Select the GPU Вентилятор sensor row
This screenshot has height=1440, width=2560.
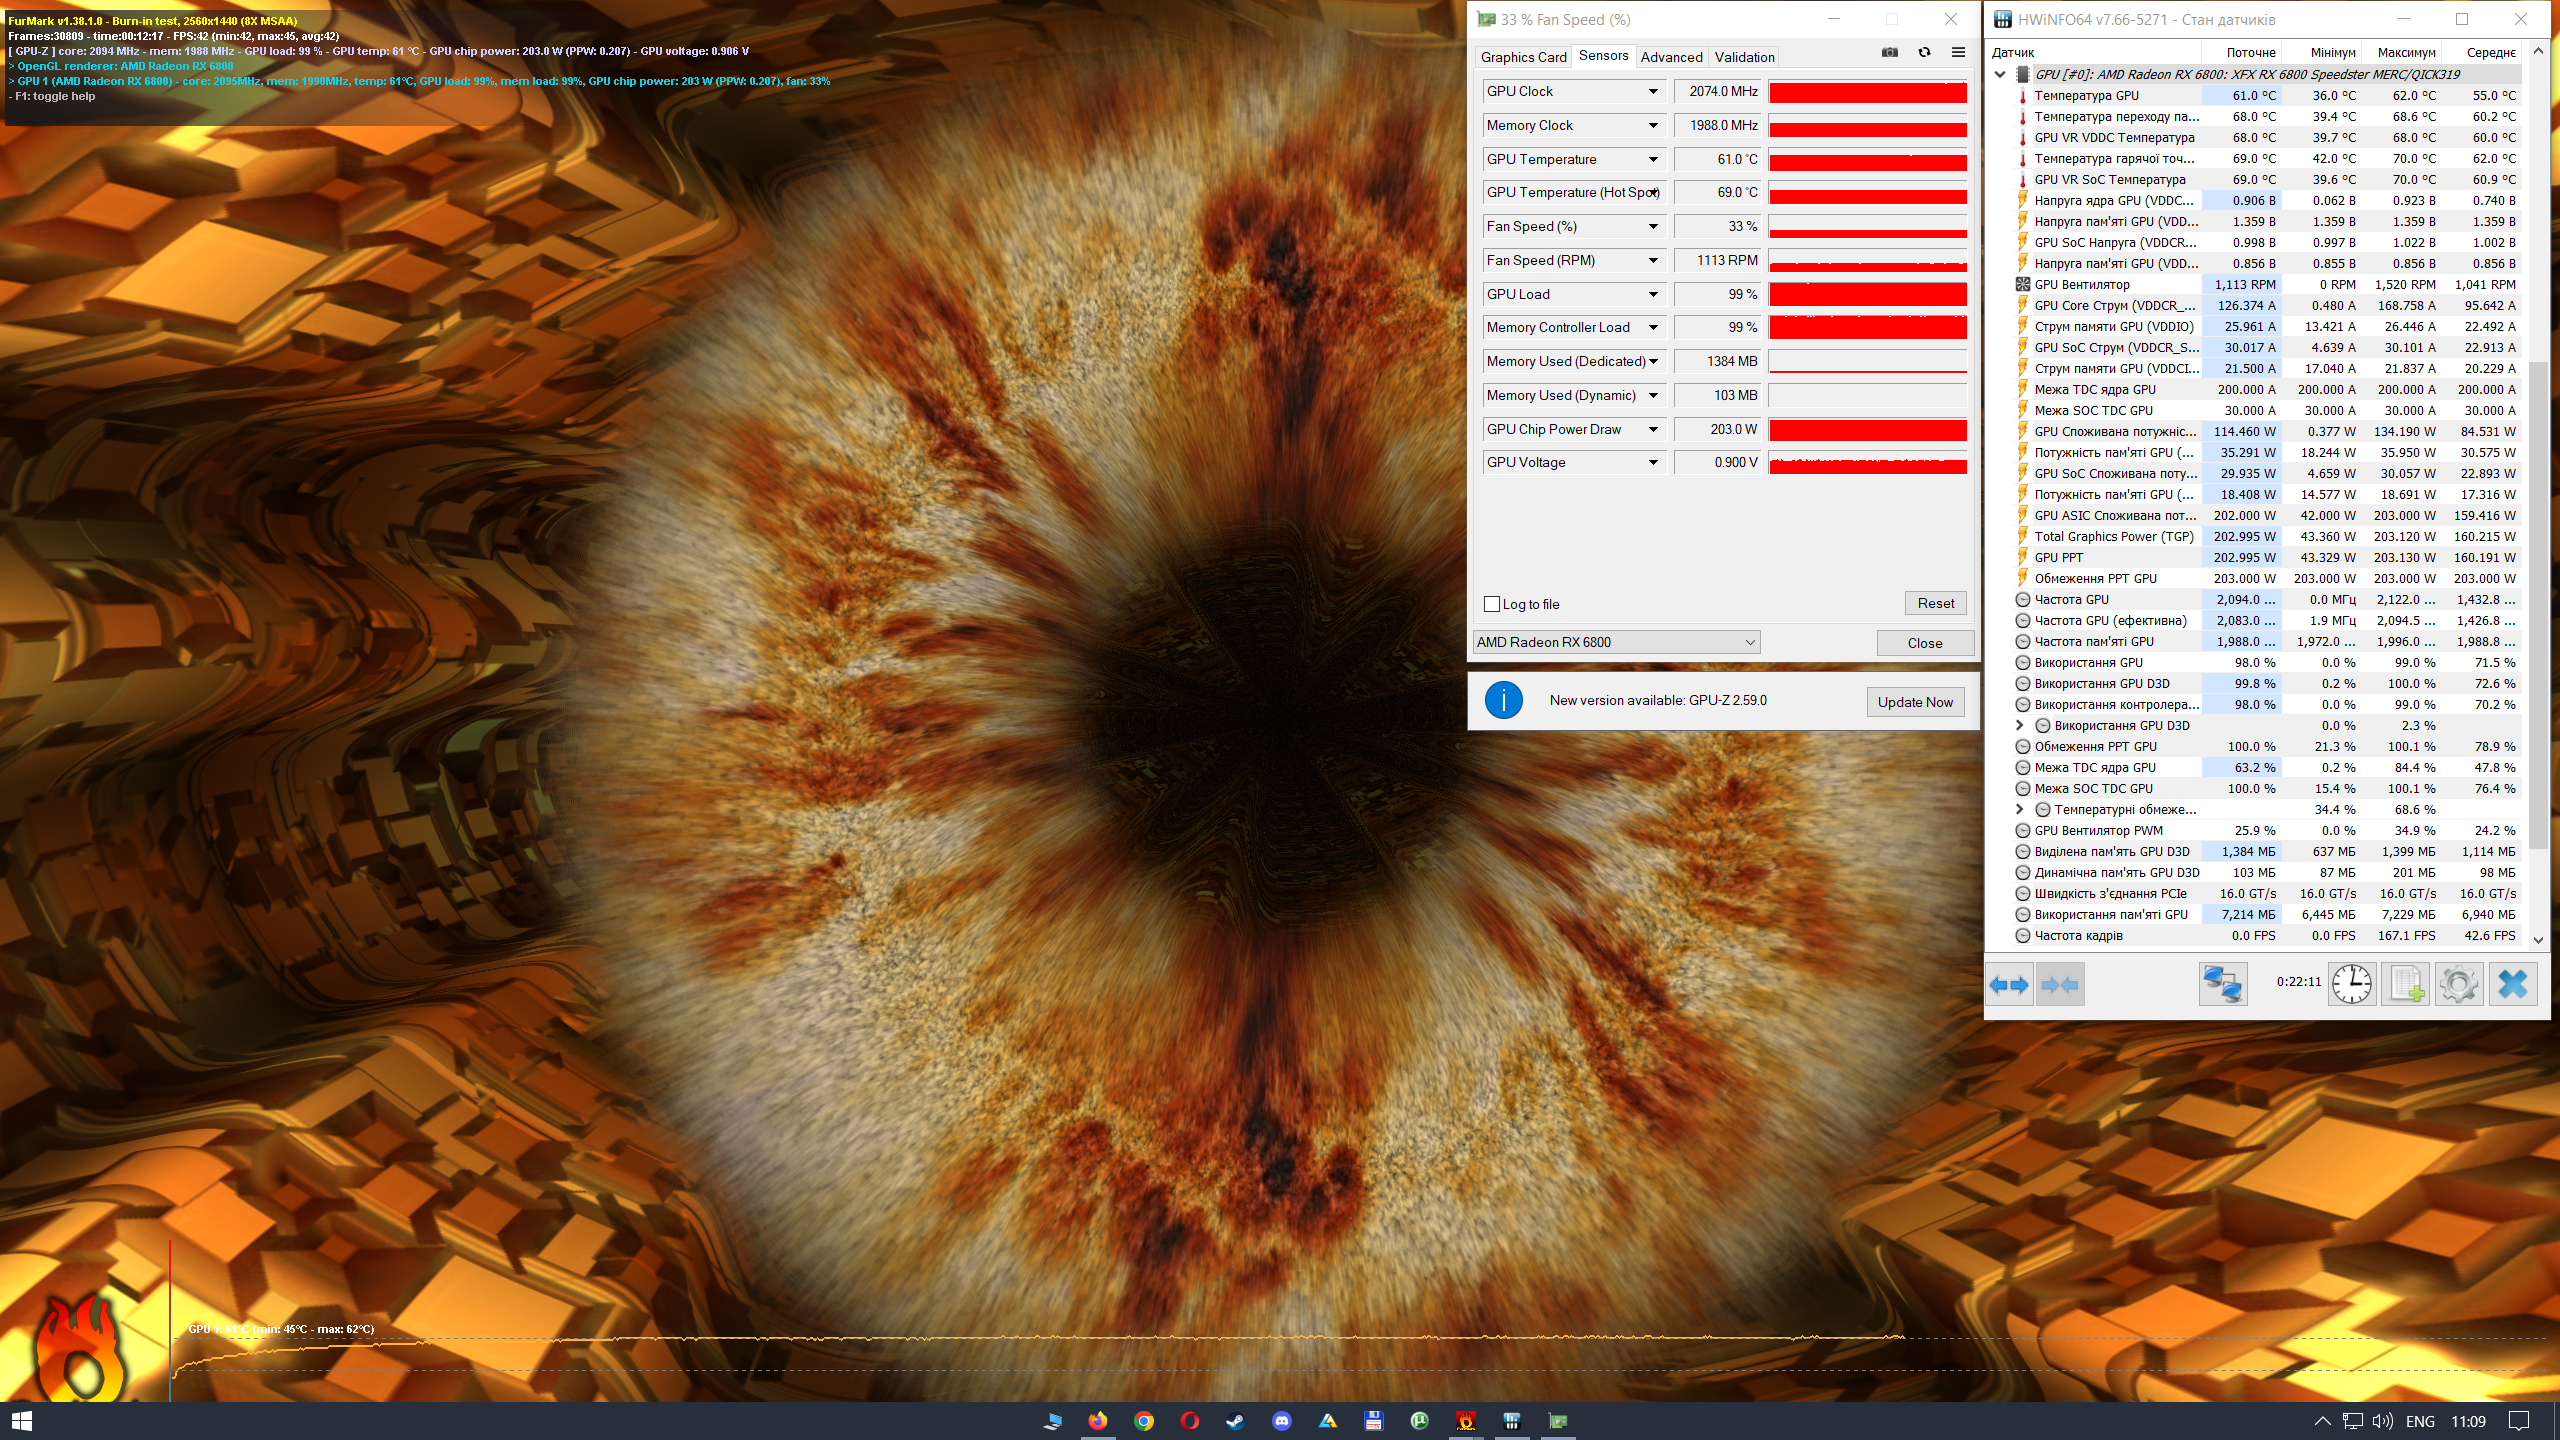2265,285
